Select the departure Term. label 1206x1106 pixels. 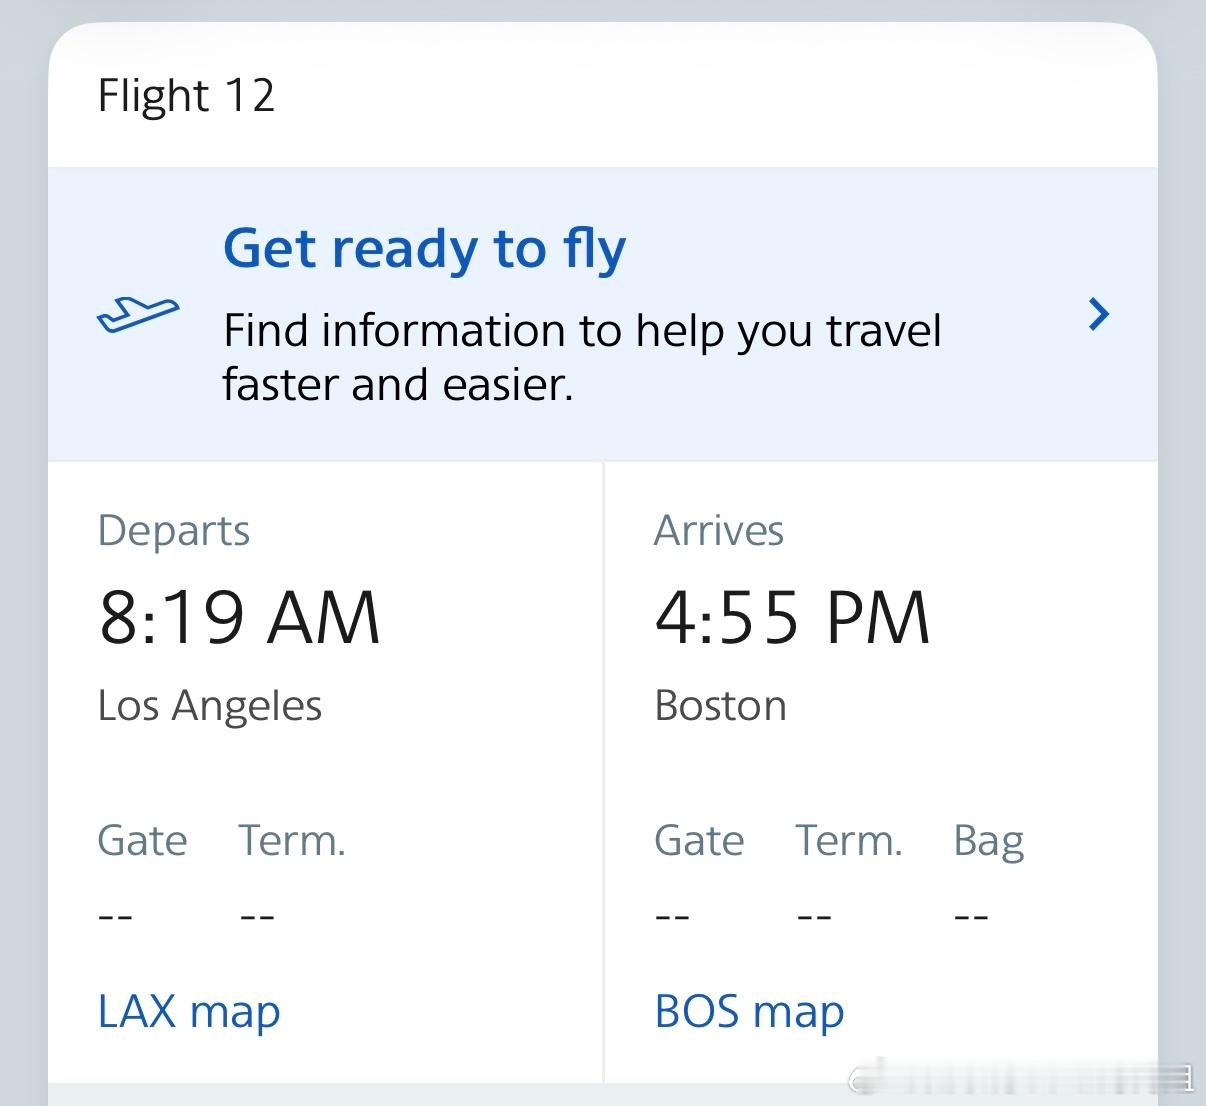pos(292,841)
